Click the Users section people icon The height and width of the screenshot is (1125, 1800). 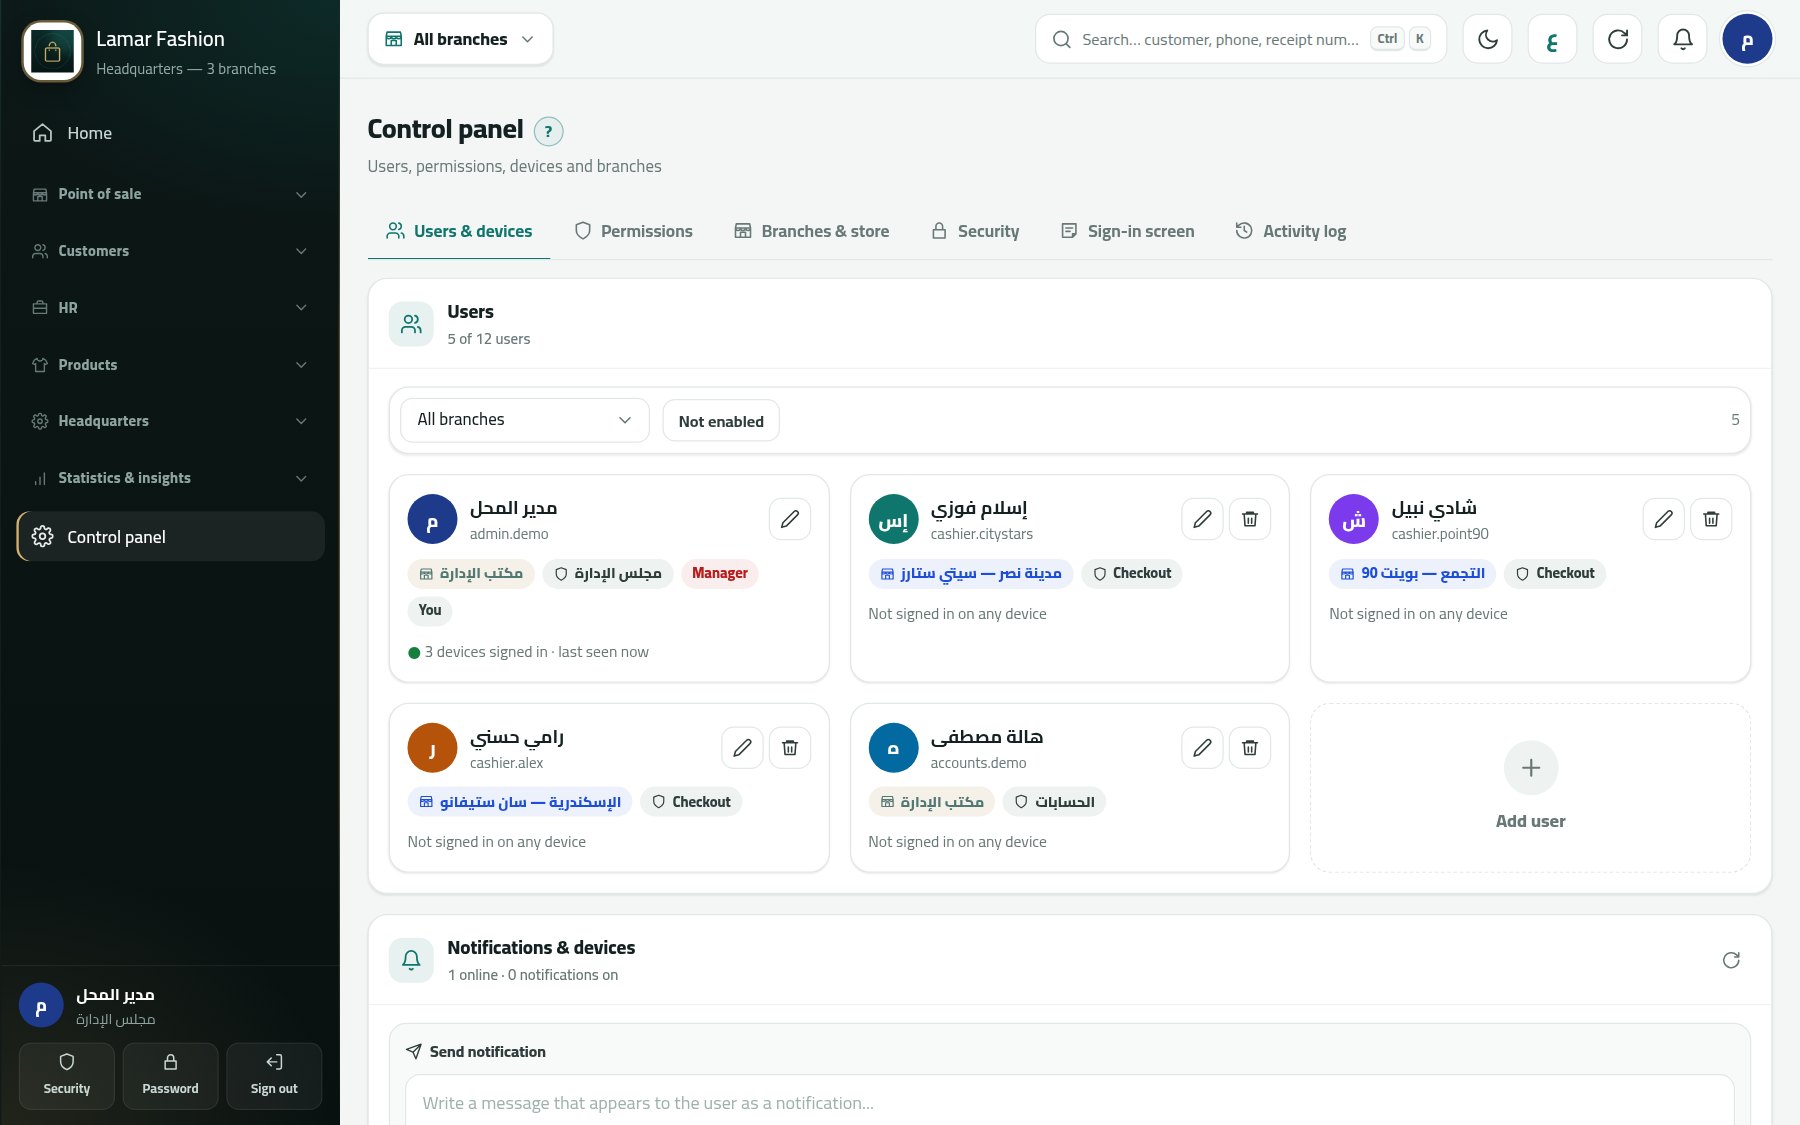point(411,324)
